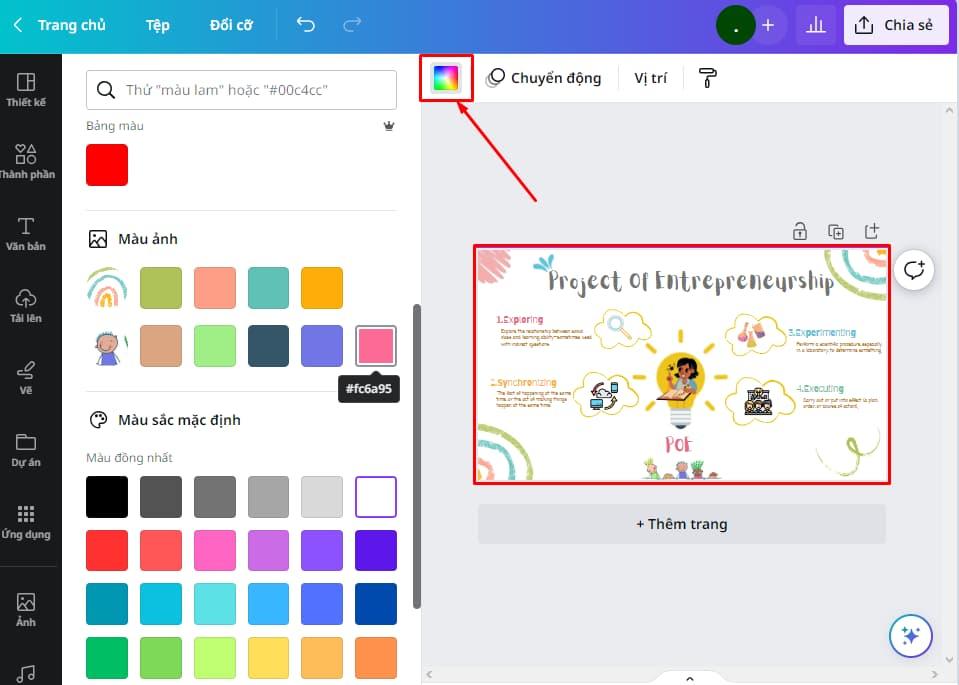This screenshot has height=685, width=959.
Task: Select the pink #fc6a95 color swatch
Action: (375, 344)
